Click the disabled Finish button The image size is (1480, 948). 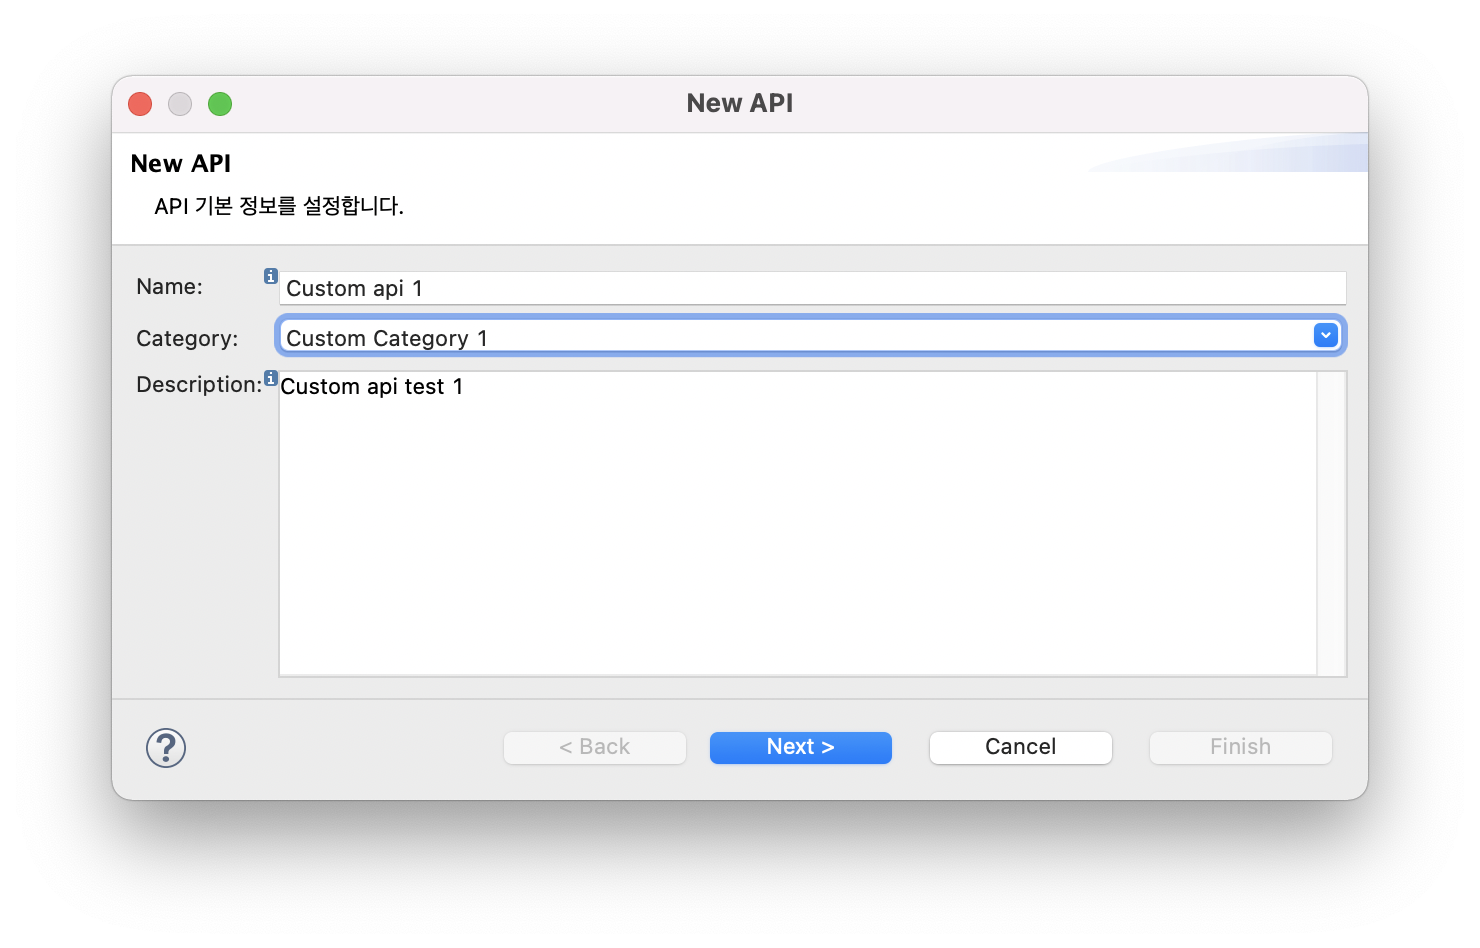pos(1240,747)
